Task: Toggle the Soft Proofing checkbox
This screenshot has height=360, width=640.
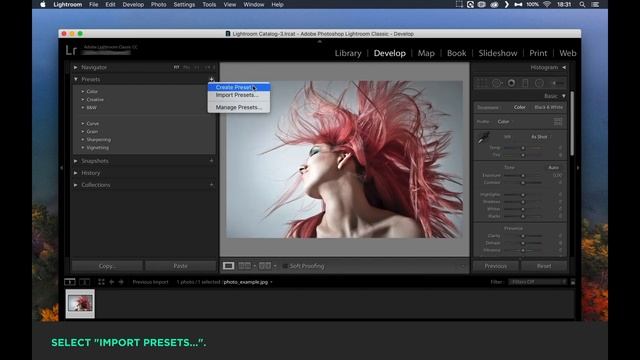Action: pyautogui.click(x=285, y=266)
